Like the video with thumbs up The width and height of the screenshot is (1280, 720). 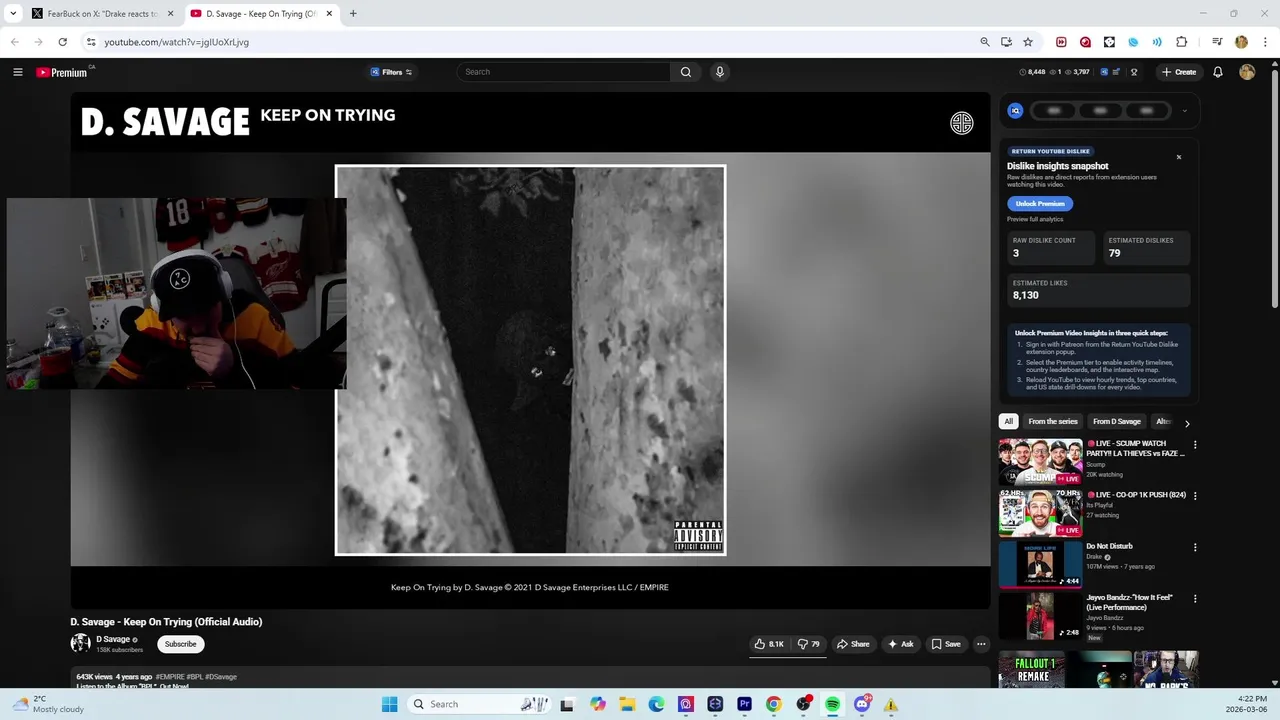(768, 644)
